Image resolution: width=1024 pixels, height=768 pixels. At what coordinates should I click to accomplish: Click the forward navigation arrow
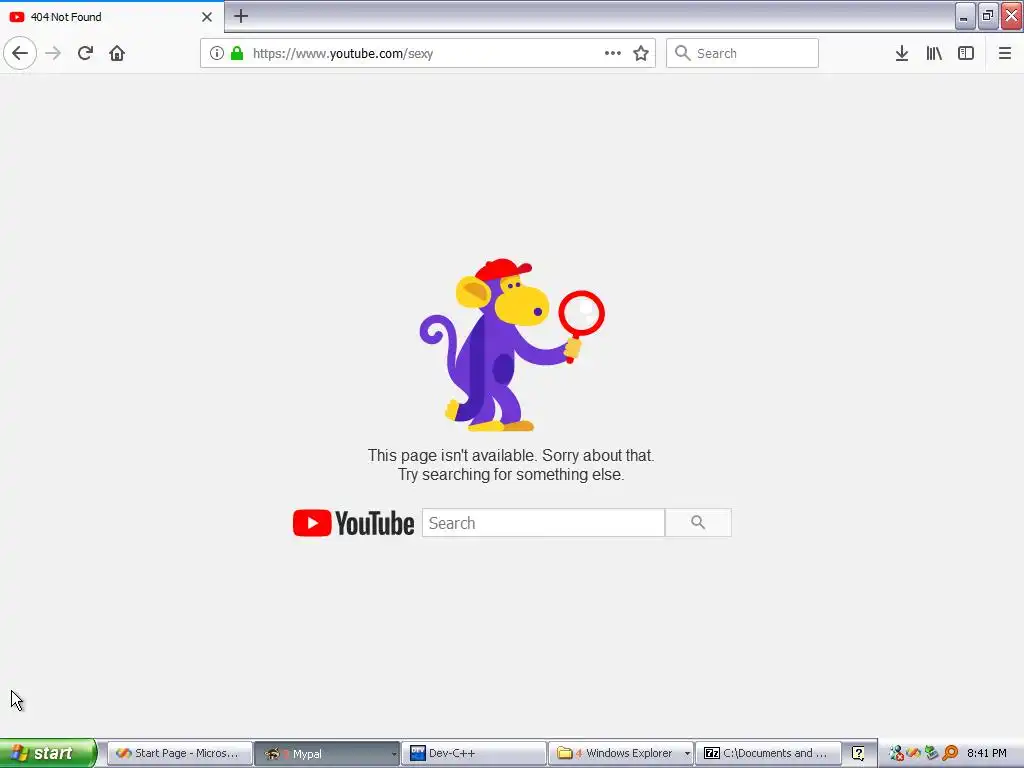53,53
